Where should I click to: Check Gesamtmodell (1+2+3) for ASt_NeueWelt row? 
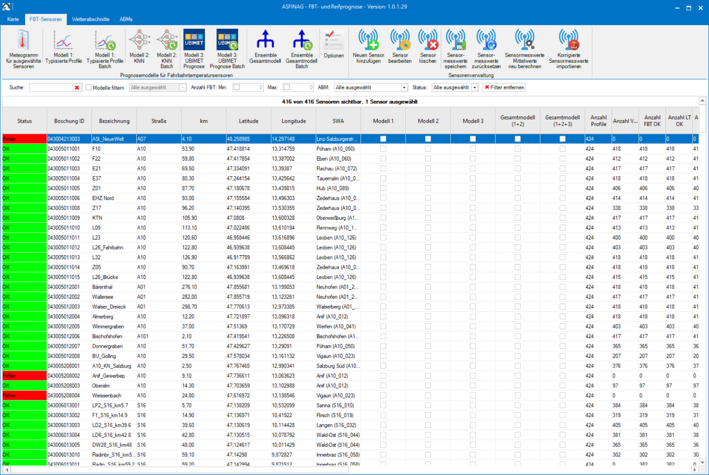click(562, 139)
